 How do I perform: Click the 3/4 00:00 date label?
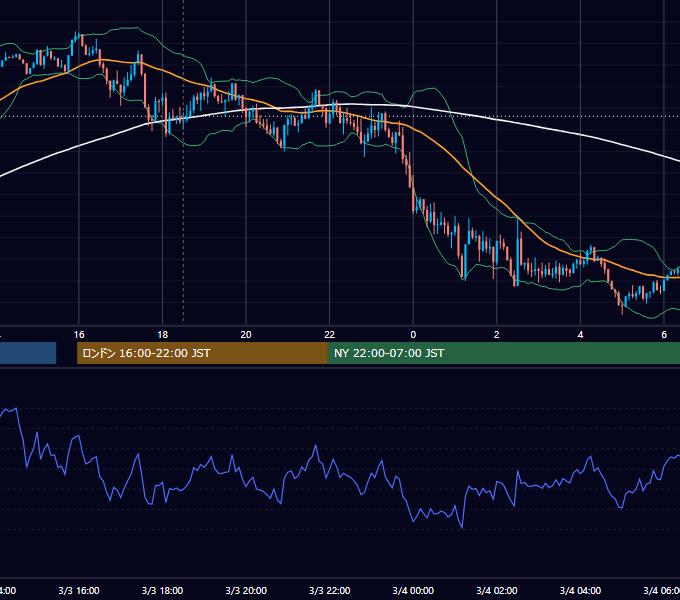[x=413, y=590]
